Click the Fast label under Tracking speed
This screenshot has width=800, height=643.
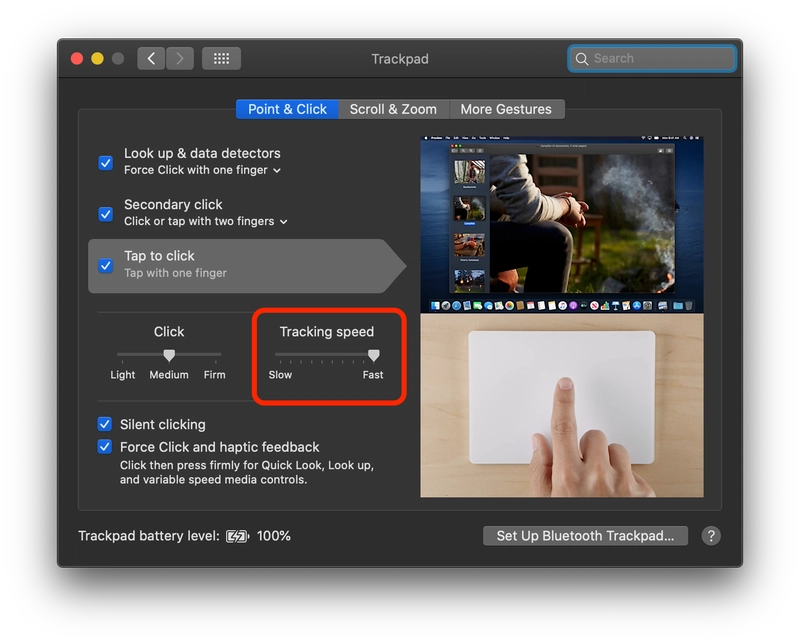(x=373, y=375)
